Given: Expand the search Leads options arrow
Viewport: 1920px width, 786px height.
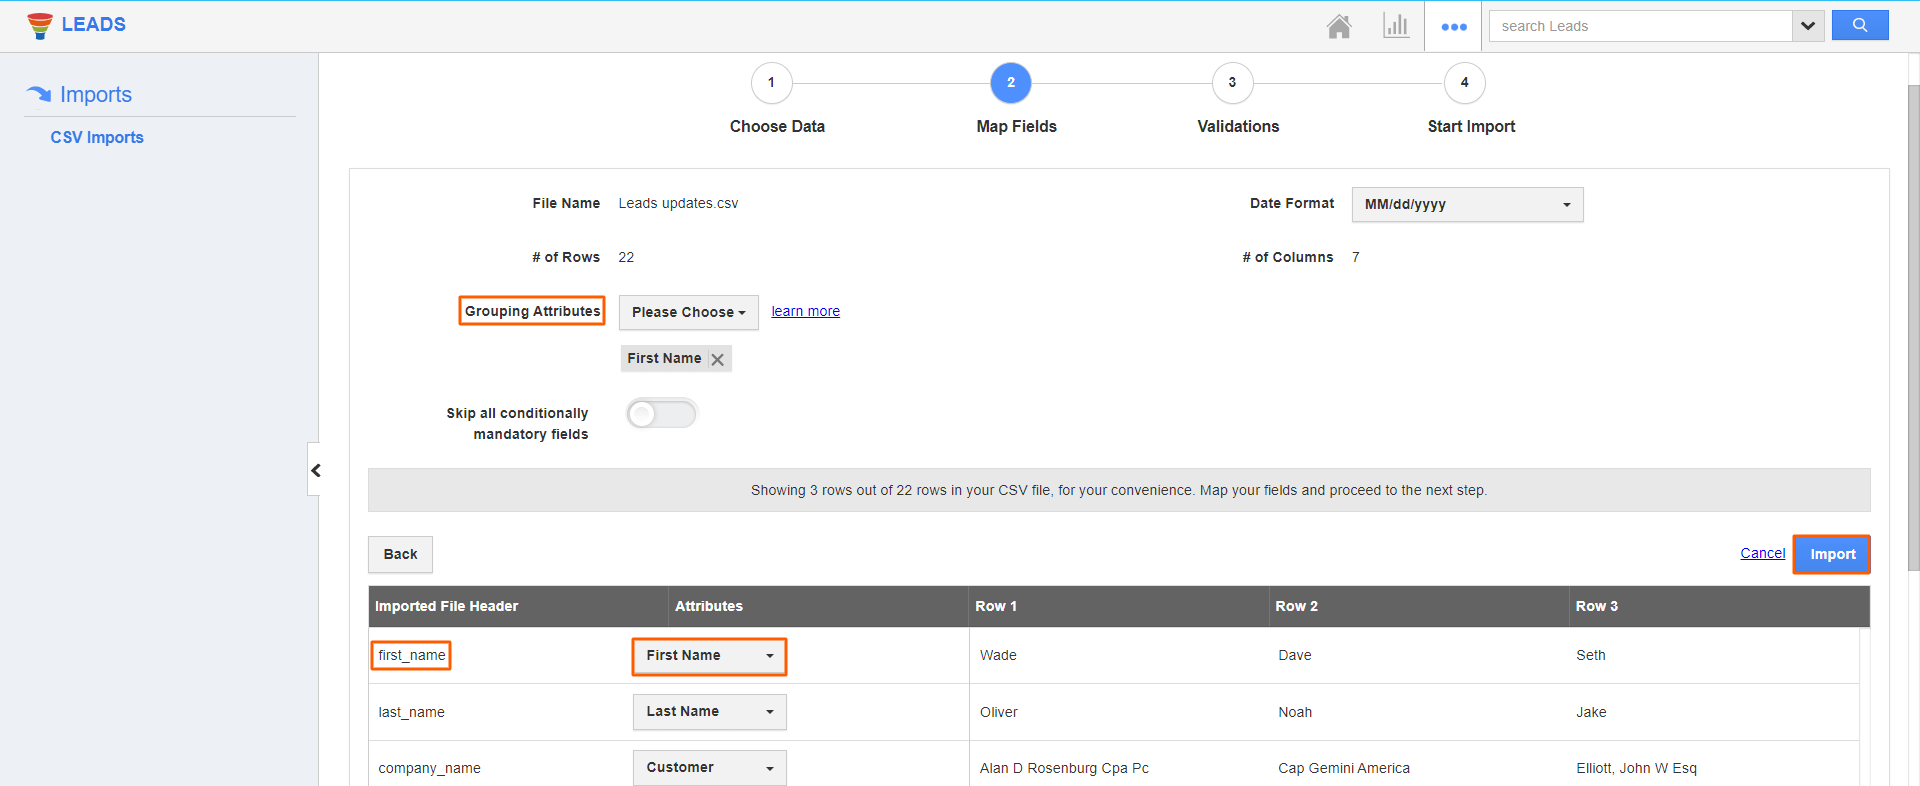Looking at the screenshot, I should pyautogui.click(x=1808, y=26).
